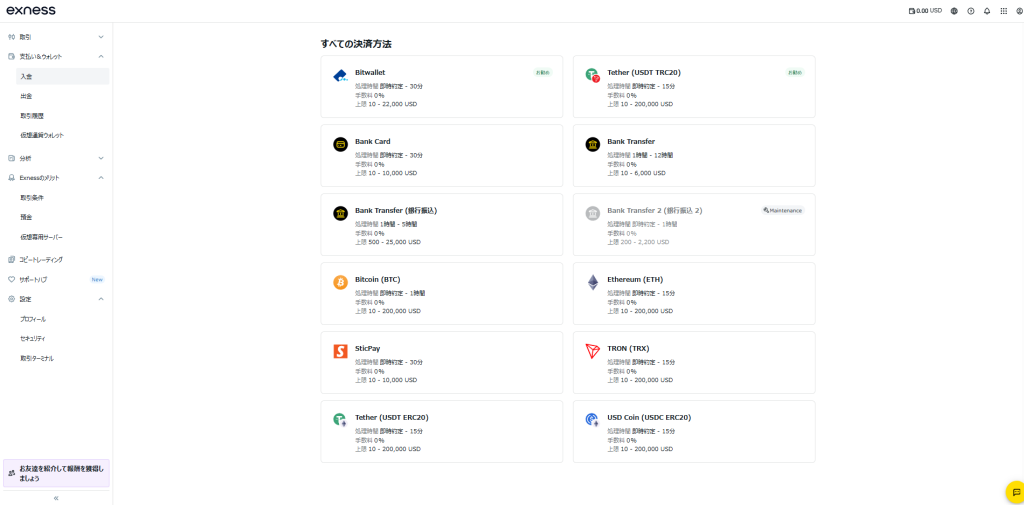Select 出金 in the sidebar

pos(63,96)
